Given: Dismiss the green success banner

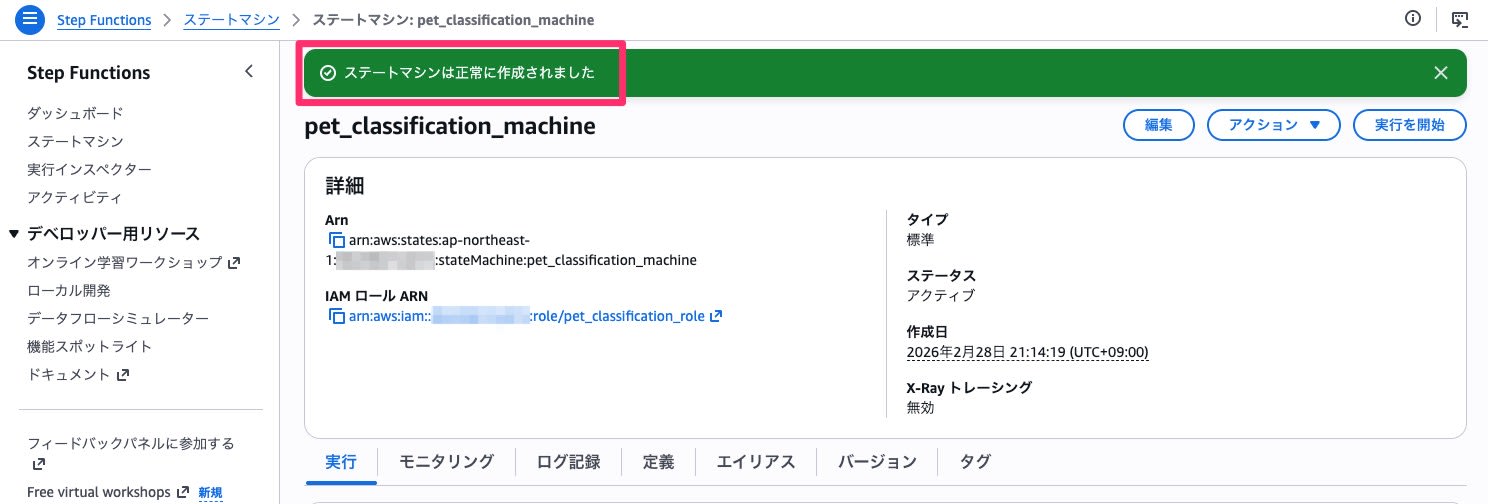Looking at the screenshot, I should coord(1440,73).
